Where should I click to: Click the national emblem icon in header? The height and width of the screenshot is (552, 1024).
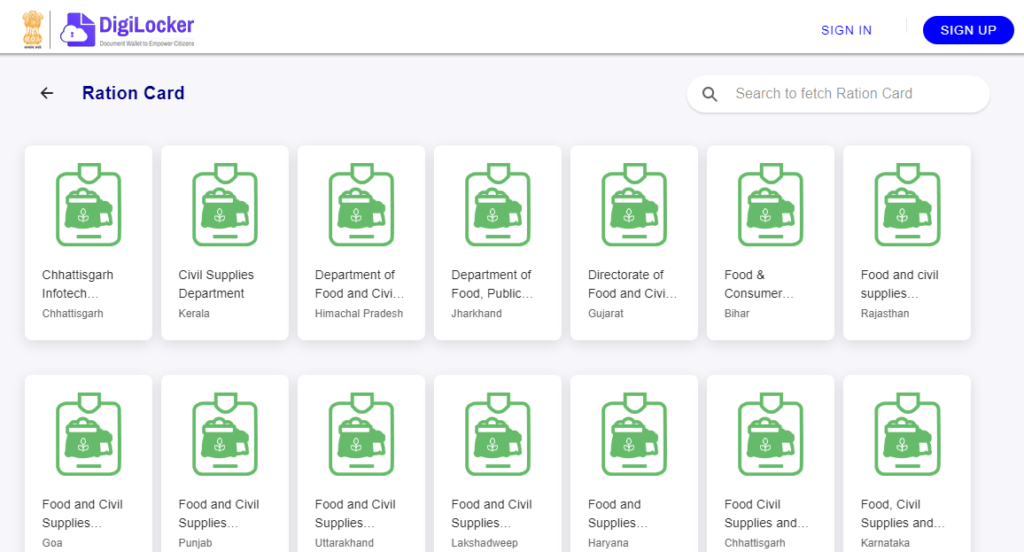tap(33, 29)
